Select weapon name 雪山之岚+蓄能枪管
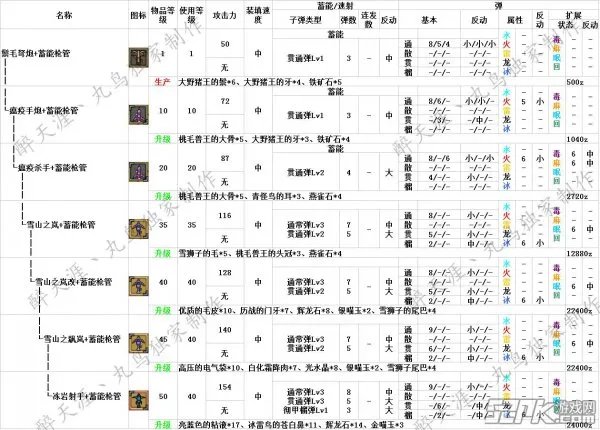Viewport: 600px width, 430px height. click(x=61, y=225)
